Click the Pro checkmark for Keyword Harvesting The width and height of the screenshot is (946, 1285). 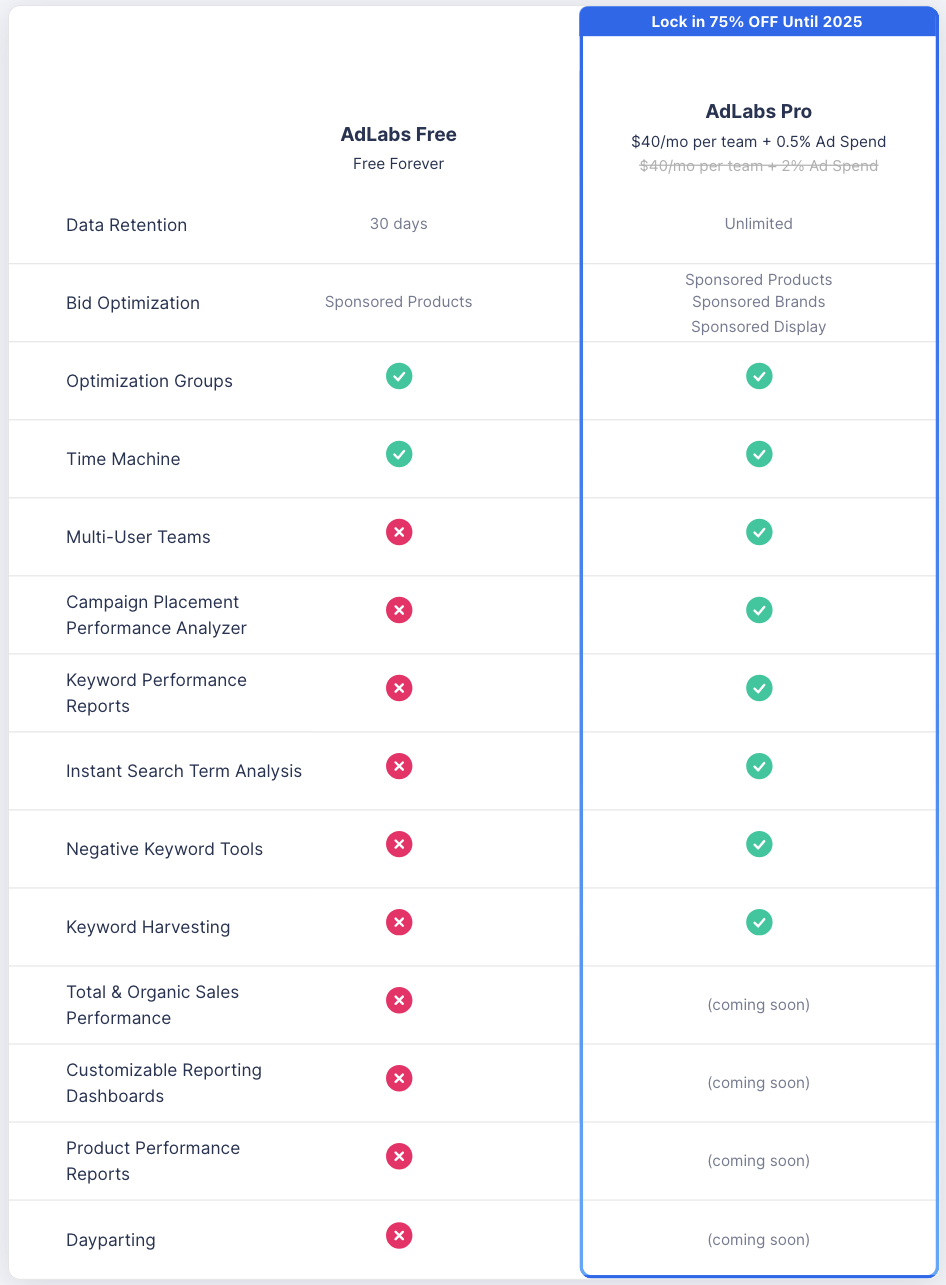(759, 922)
